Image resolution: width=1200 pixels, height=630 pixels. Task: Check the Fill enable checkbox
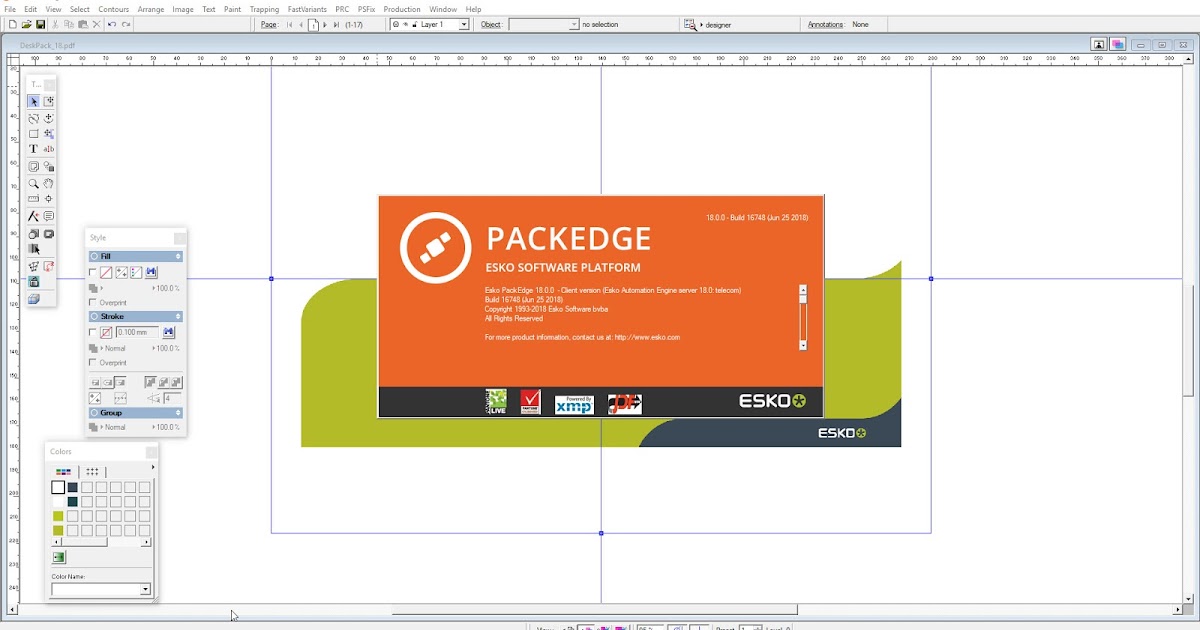click(92, 272)
